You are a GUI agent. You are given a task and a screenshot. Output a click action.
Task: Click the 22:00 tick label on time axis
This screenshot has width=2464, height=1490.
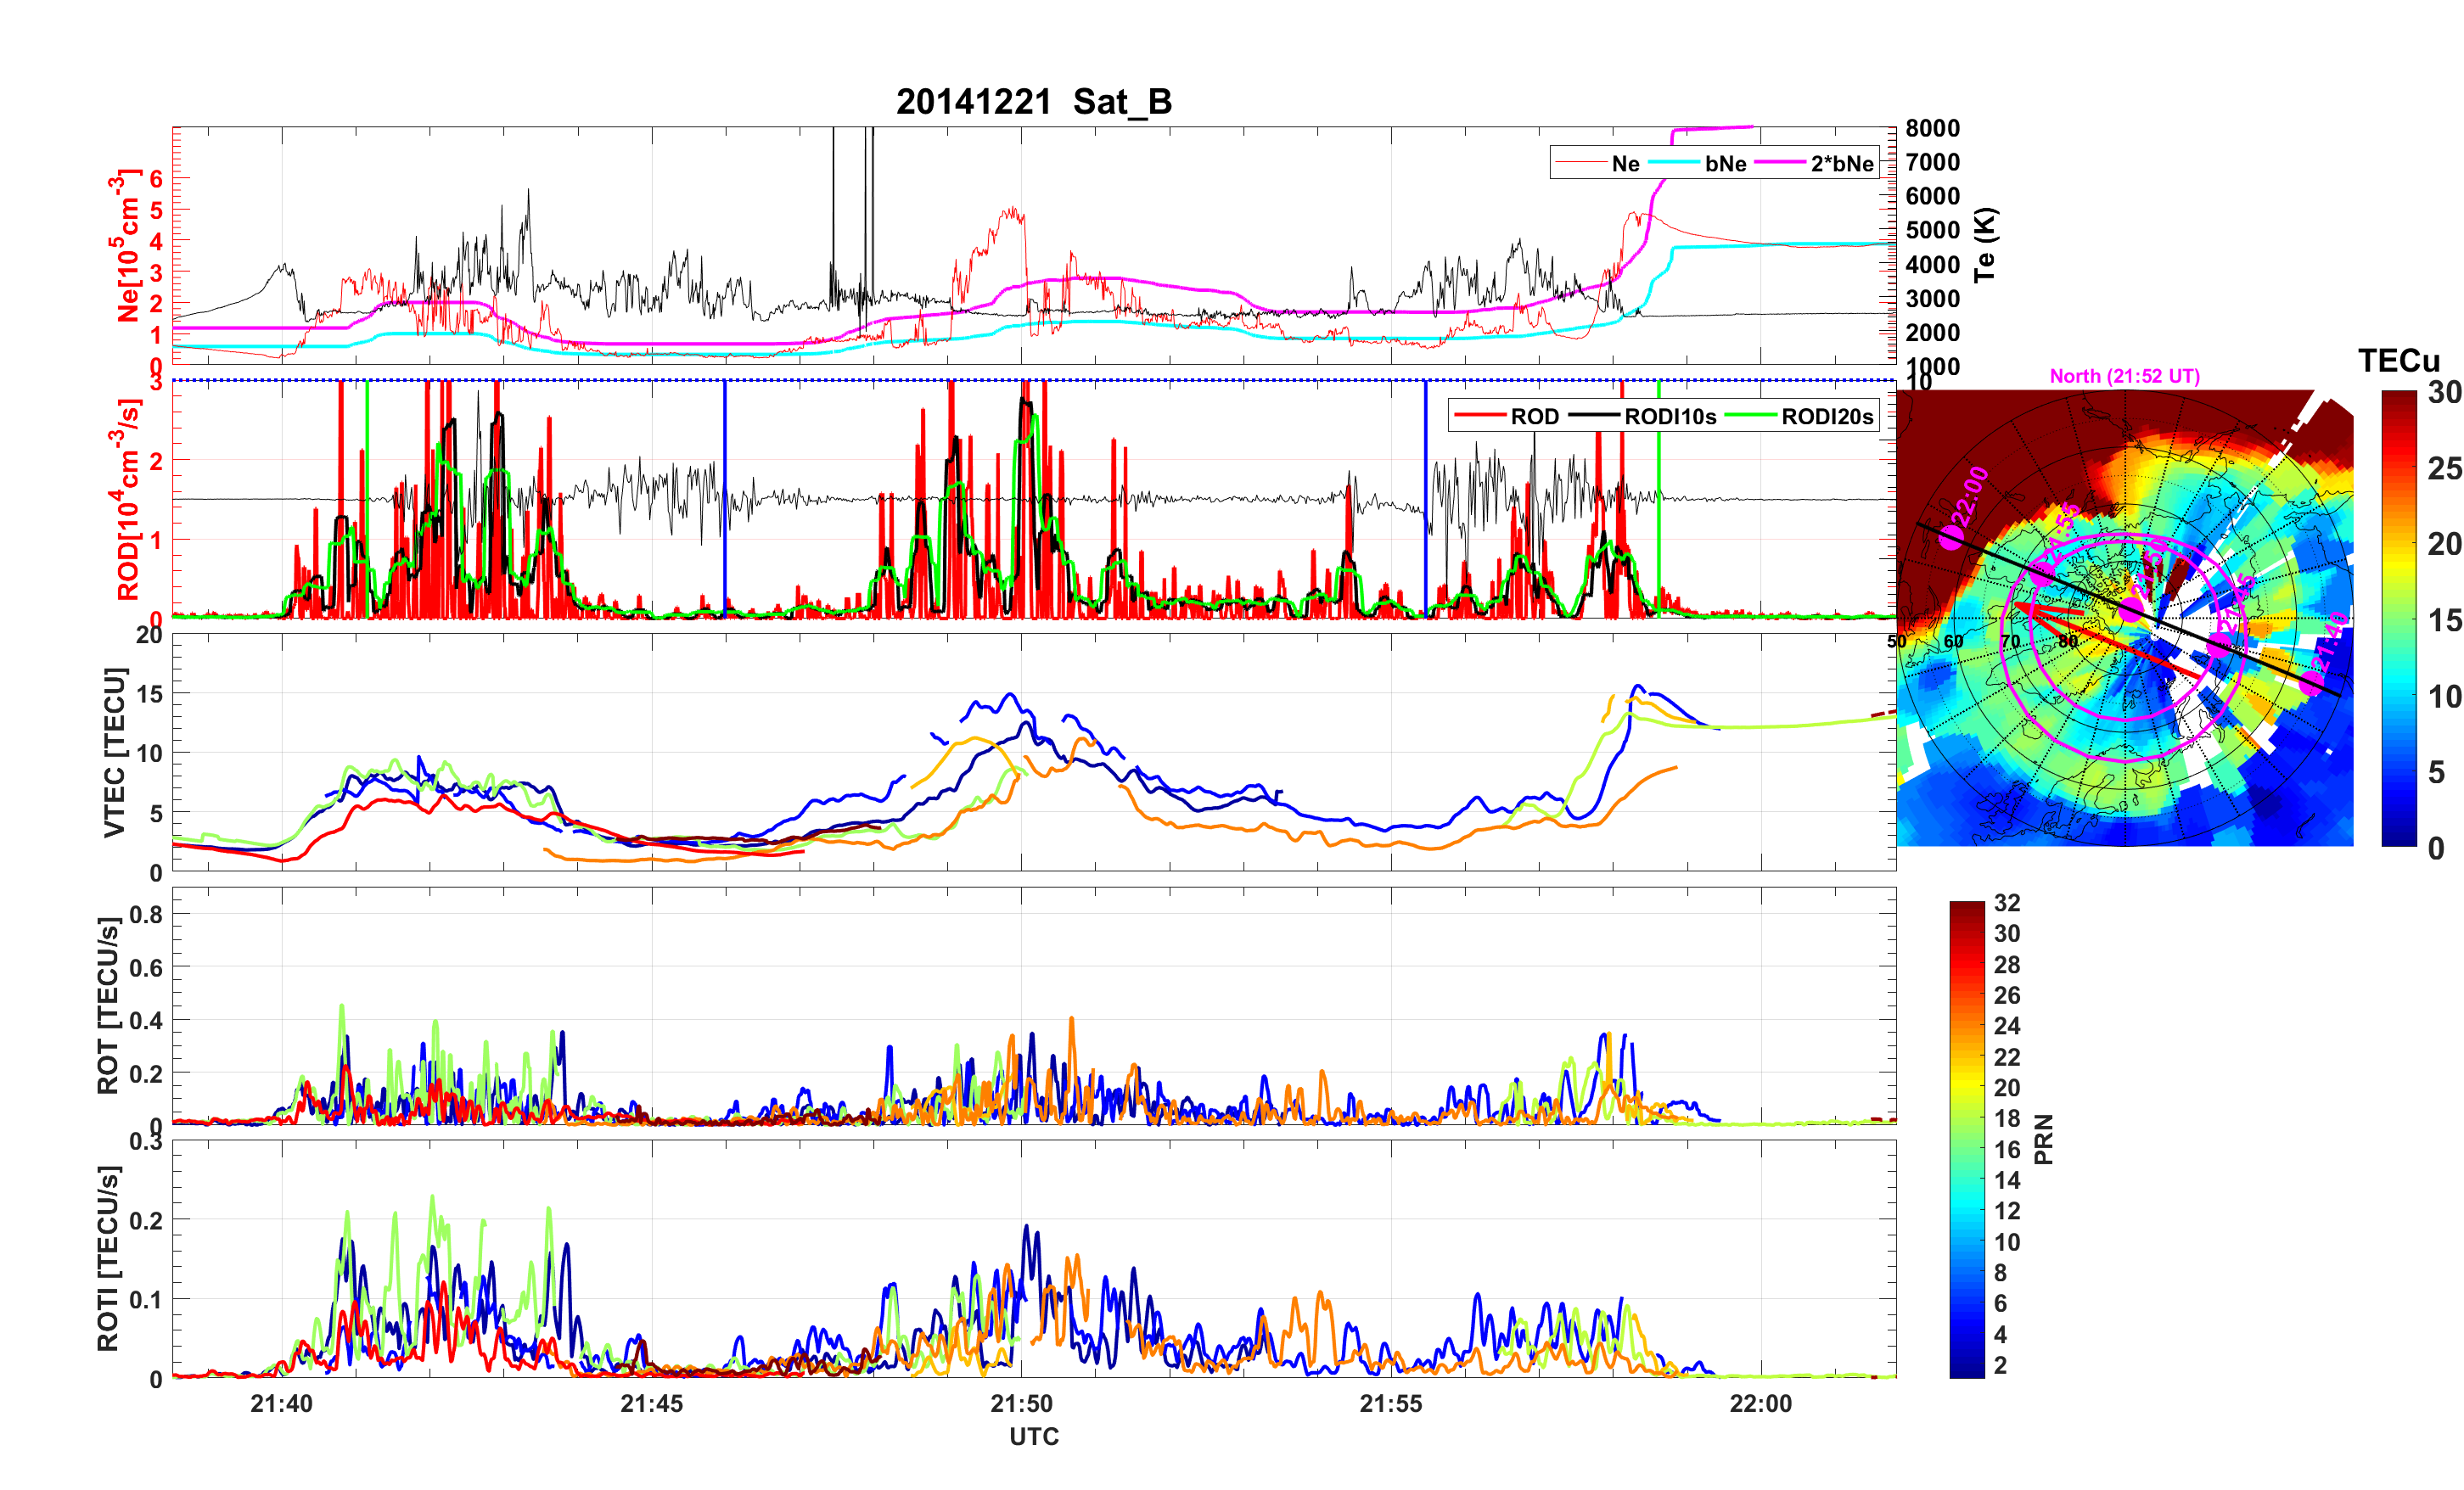1760,1403
